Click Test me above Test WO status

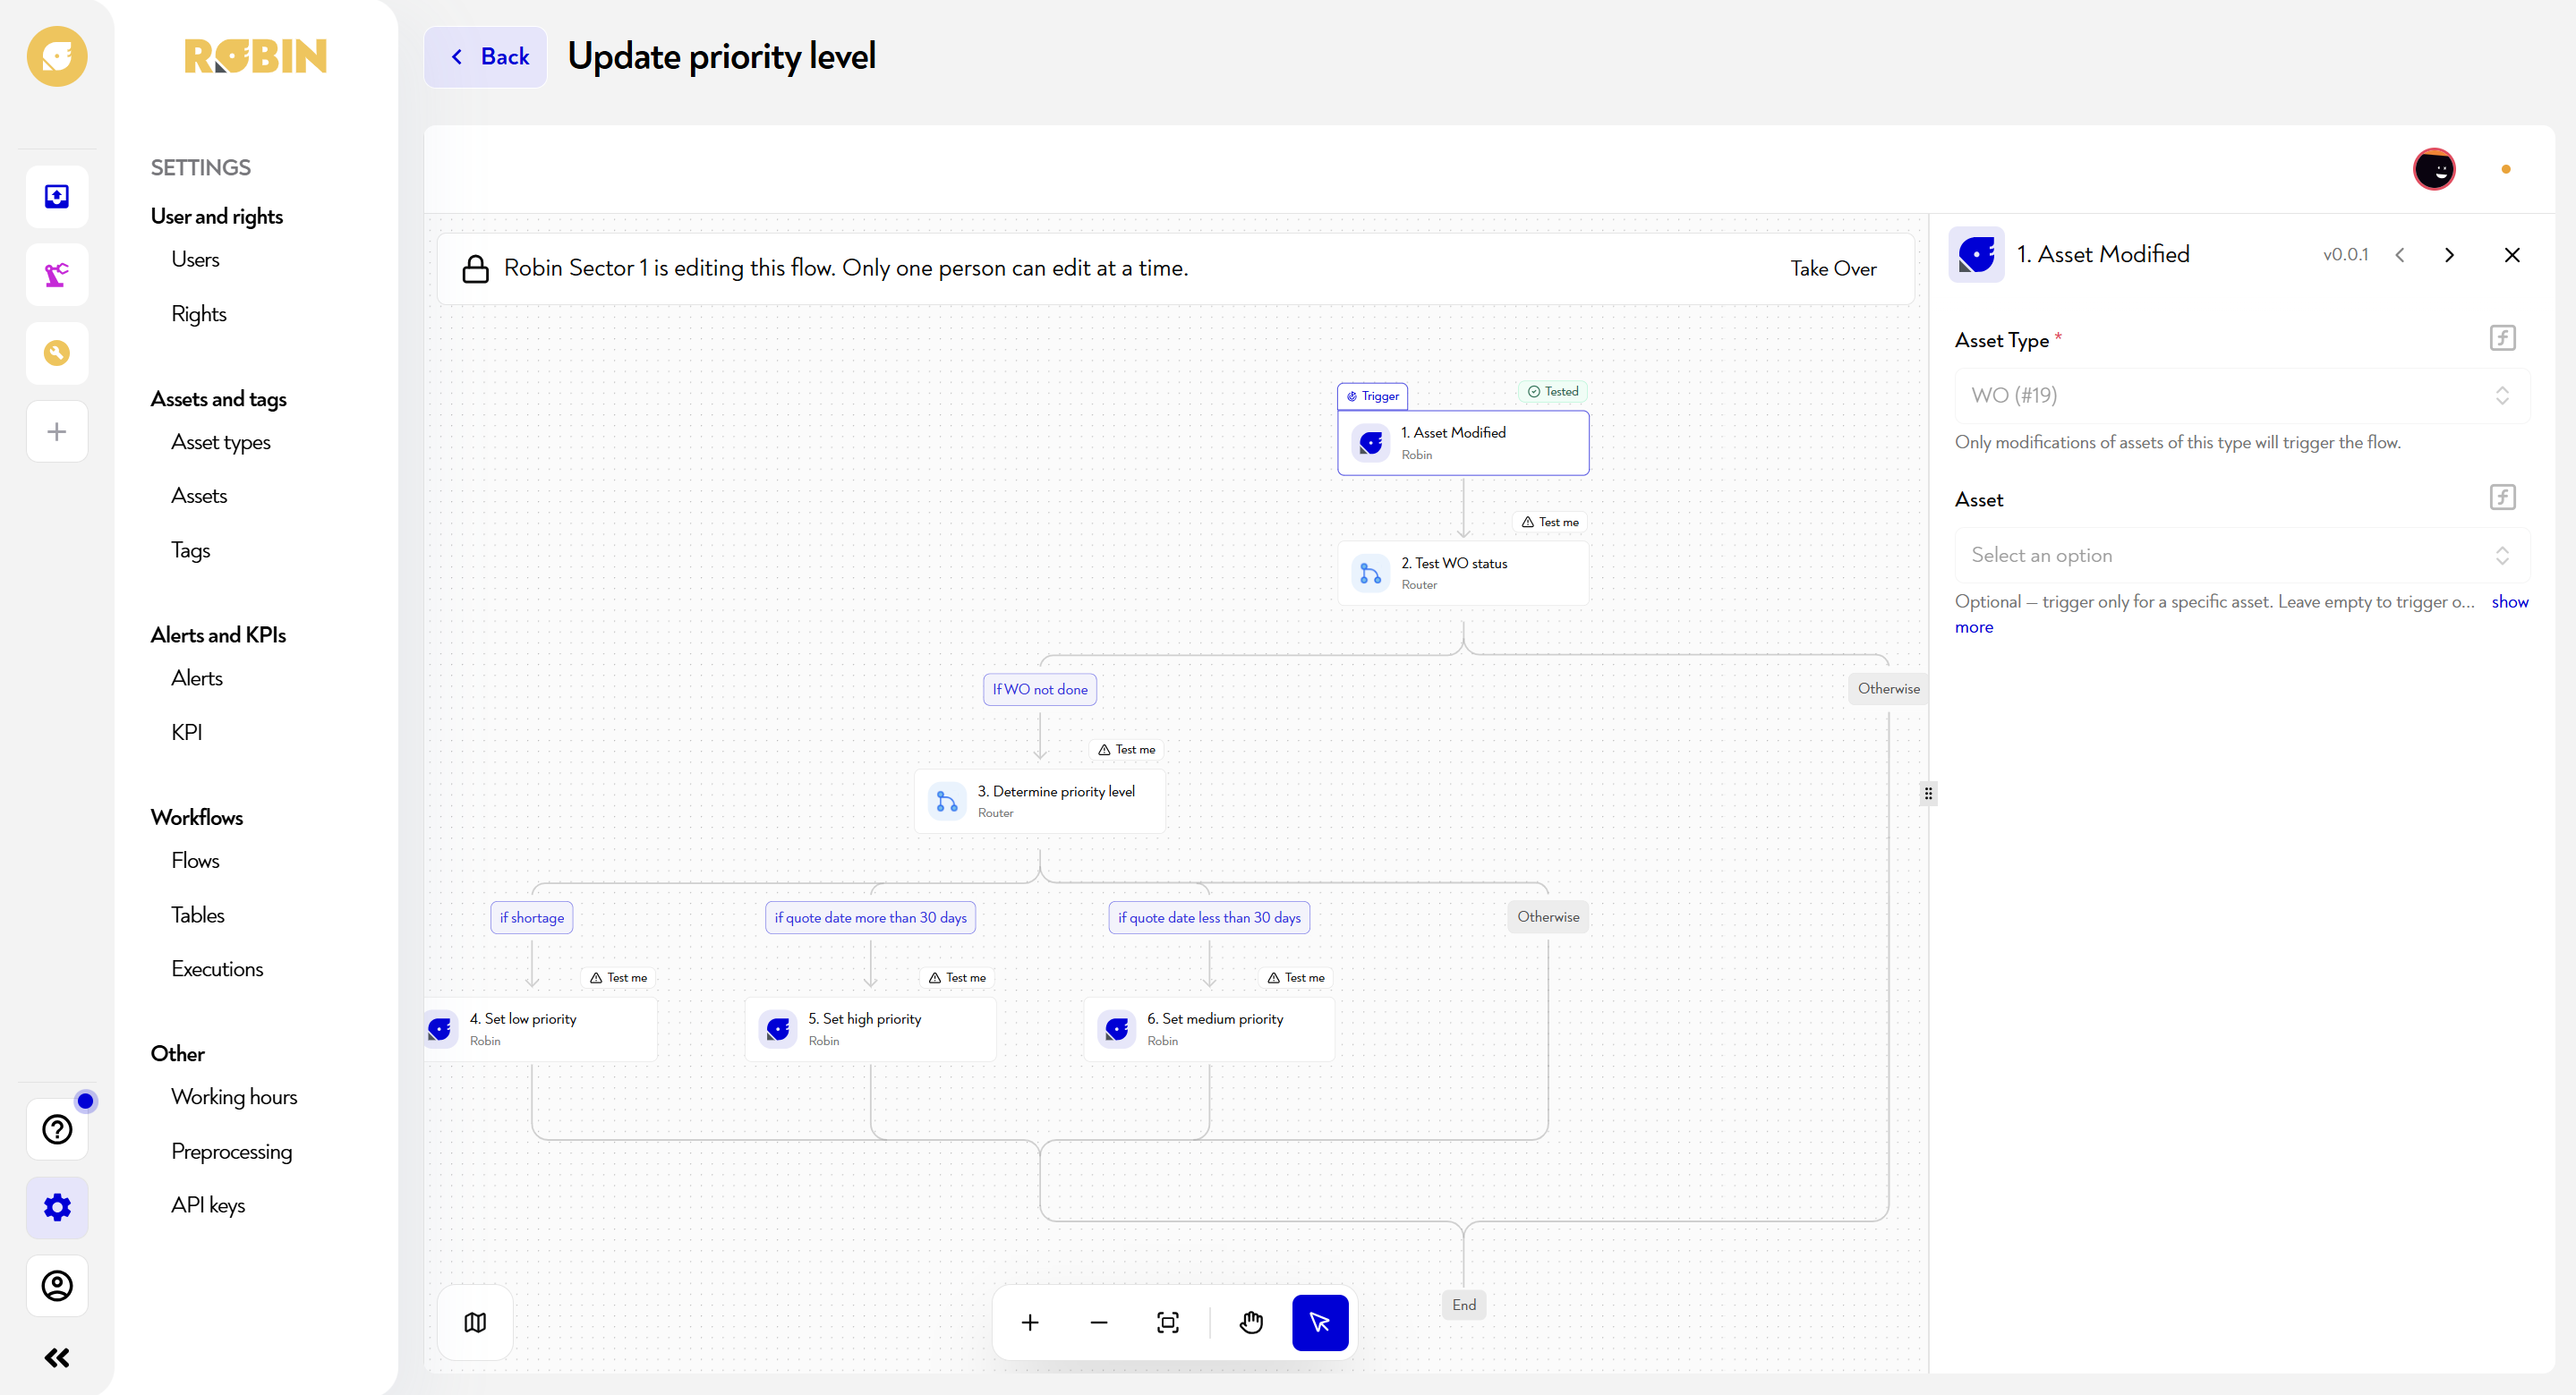click(1550, 522)
